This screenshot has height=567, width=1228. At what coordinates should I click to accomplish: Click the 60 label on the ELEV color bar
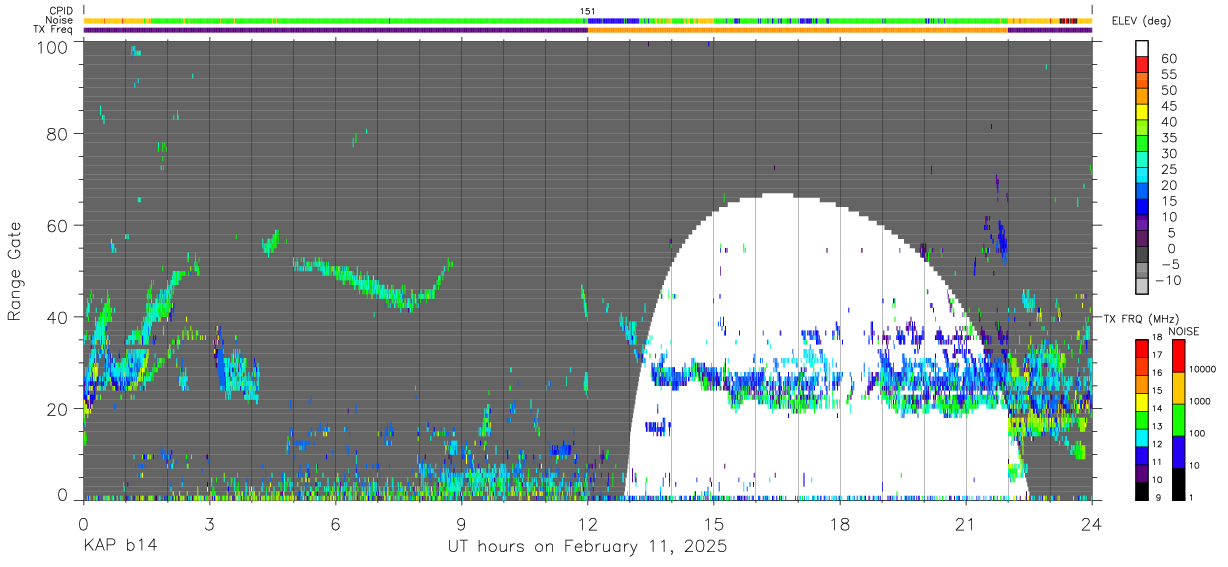[1168, 59]
